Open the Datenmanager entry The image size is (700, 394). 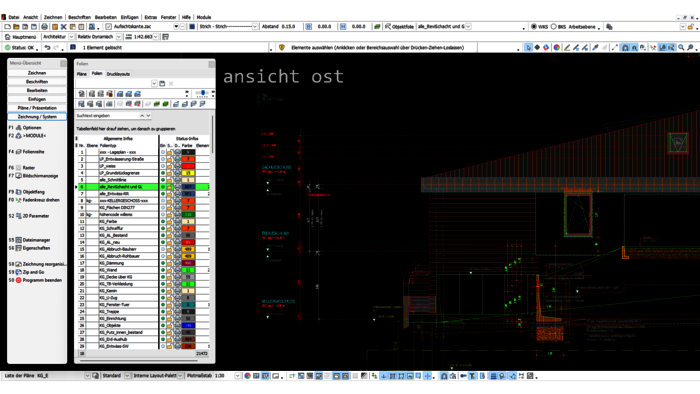tap(36, 240)
